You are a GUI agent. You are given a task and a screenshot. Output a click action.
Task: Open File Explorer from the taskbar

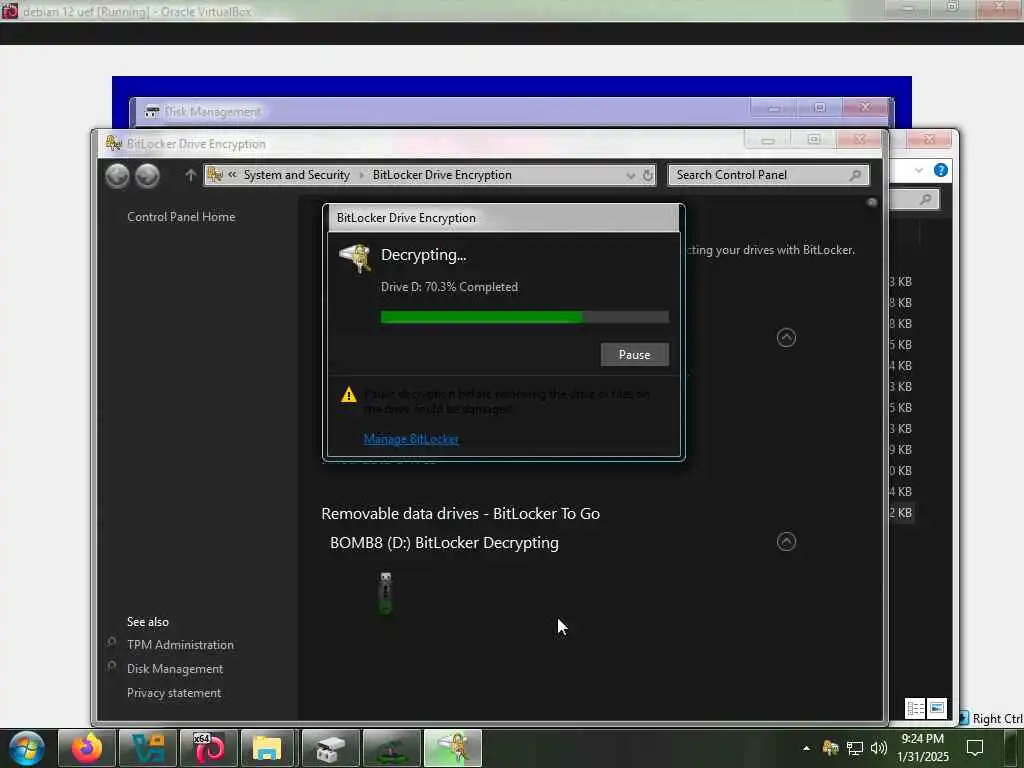tap(268, 748)
